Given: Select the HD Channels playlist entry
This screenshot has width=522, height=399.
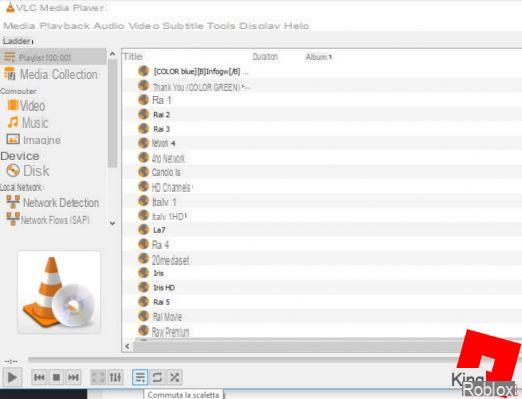Looking at the screenshot, I should (x=172, y=188).
